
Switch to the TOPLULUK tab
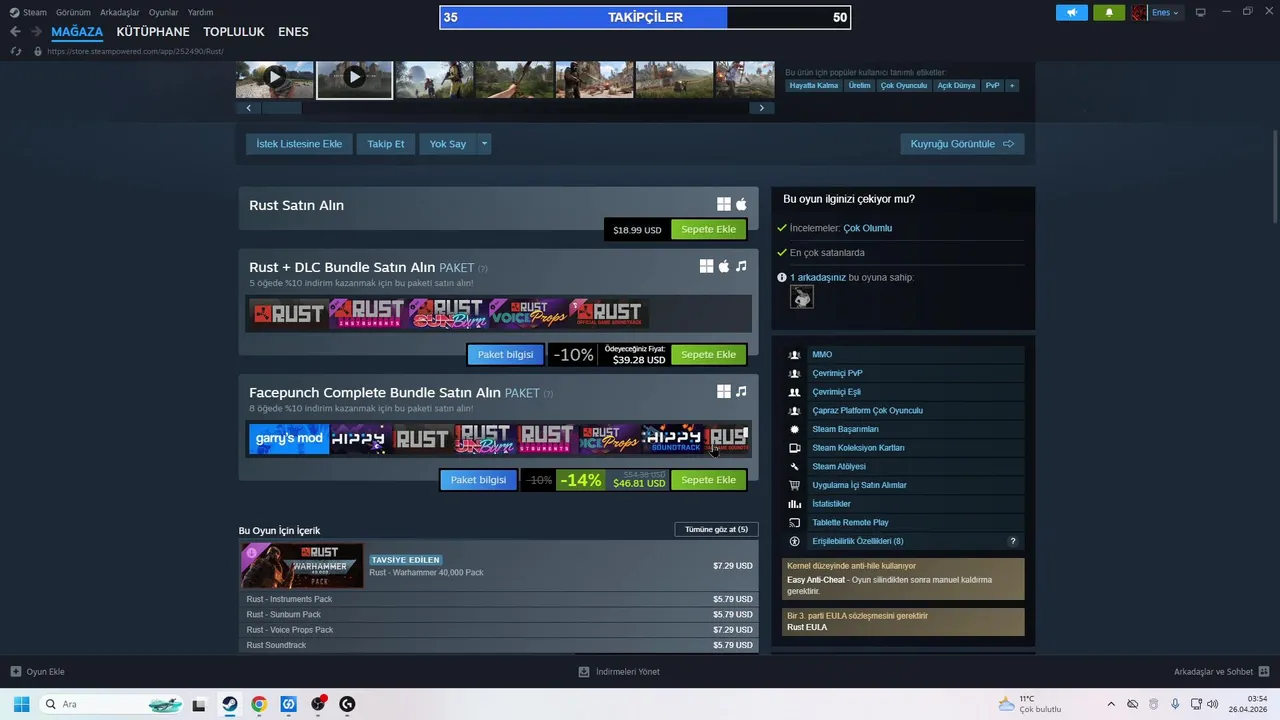coord(234,32)
